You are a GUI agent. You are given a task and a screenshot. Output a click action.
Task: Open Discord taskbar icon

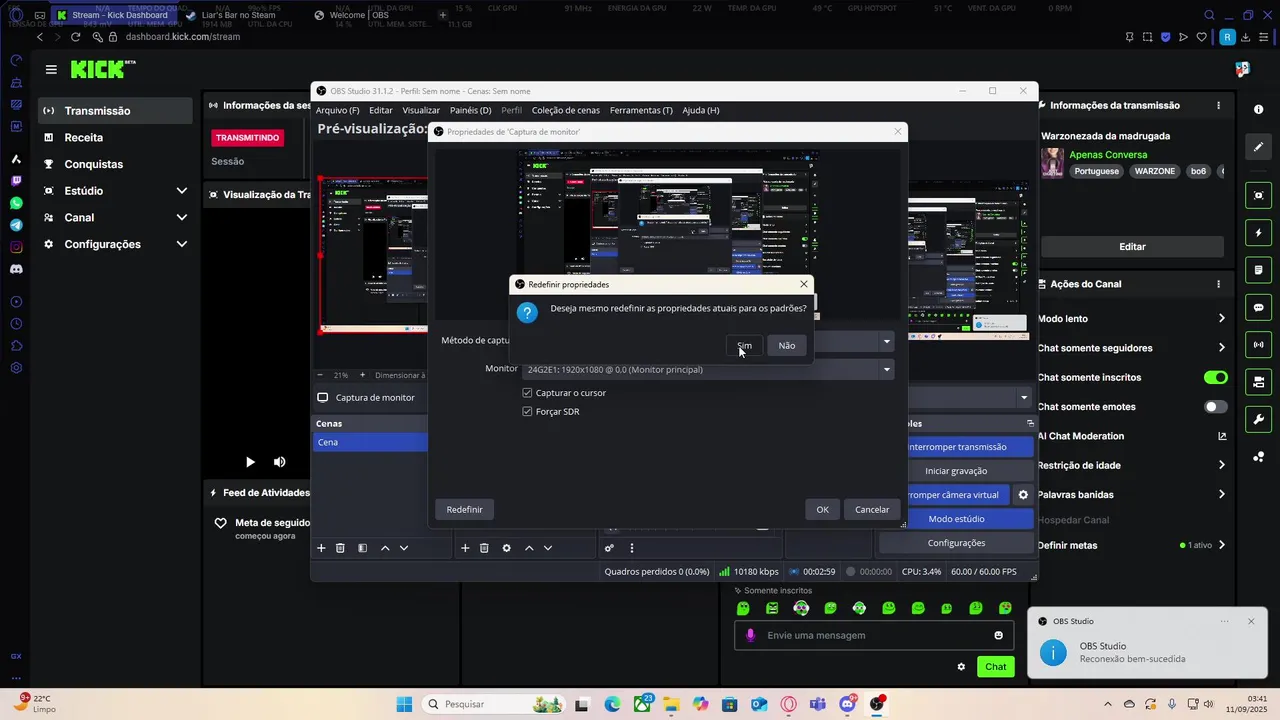[848, 704]
